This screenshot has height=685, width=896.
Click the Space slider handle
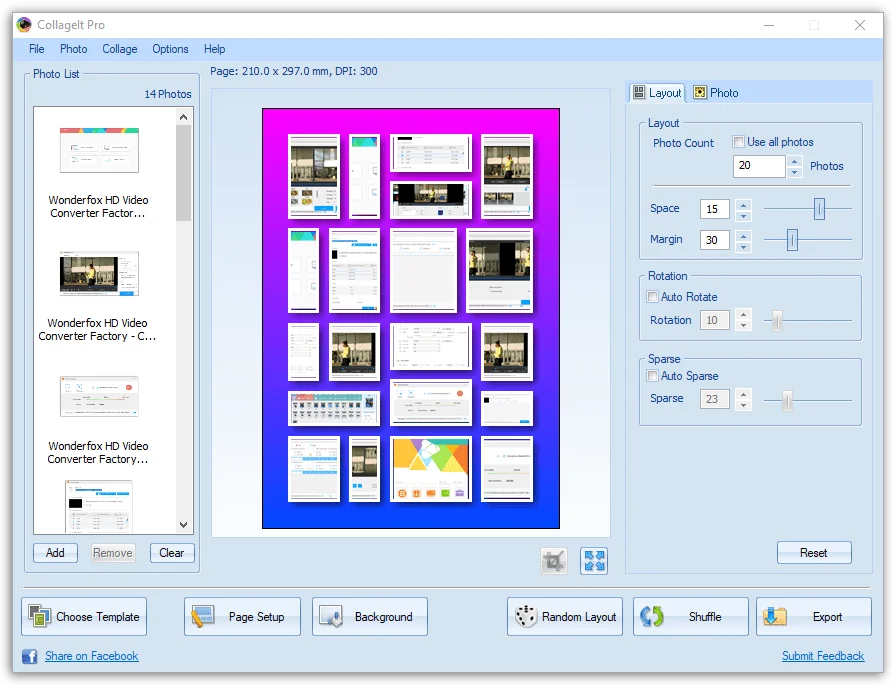[819, 209]
